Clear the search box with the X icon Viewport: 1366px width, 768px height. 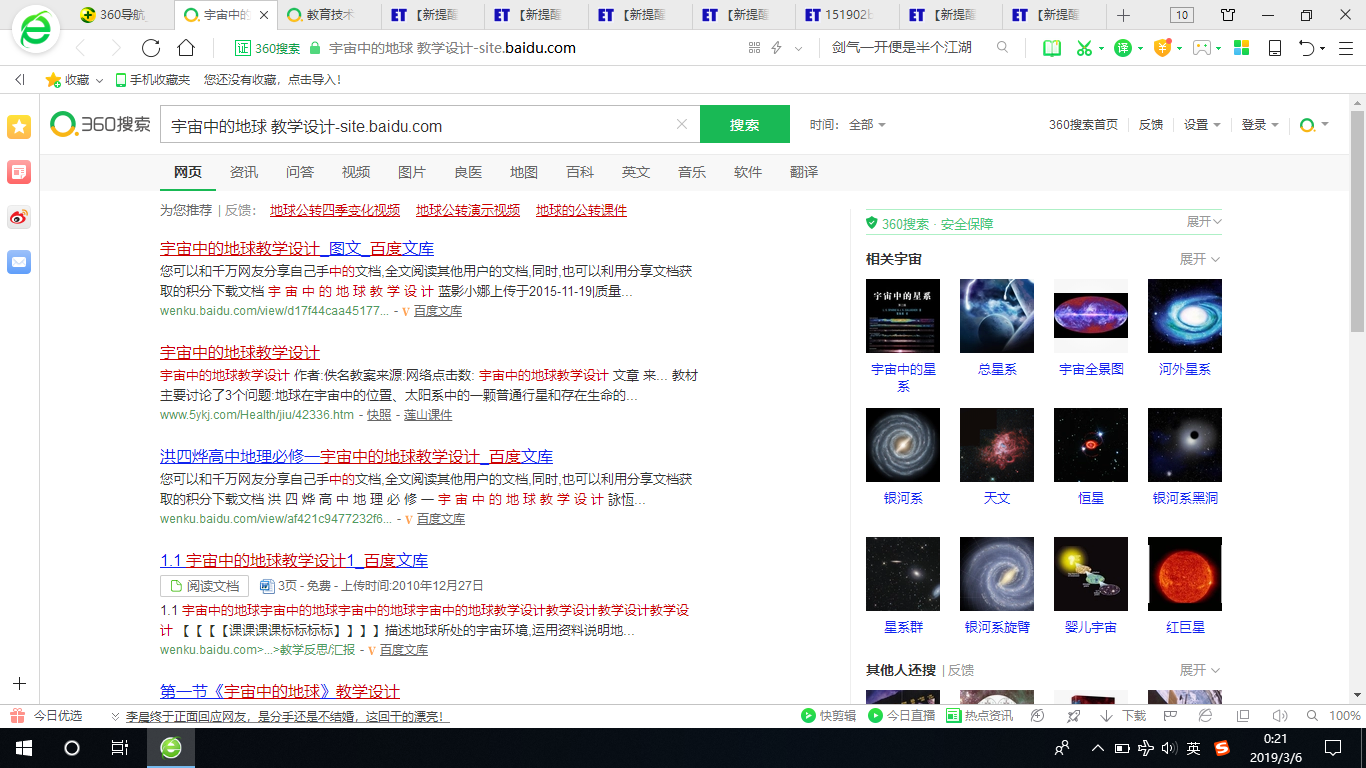682,125
